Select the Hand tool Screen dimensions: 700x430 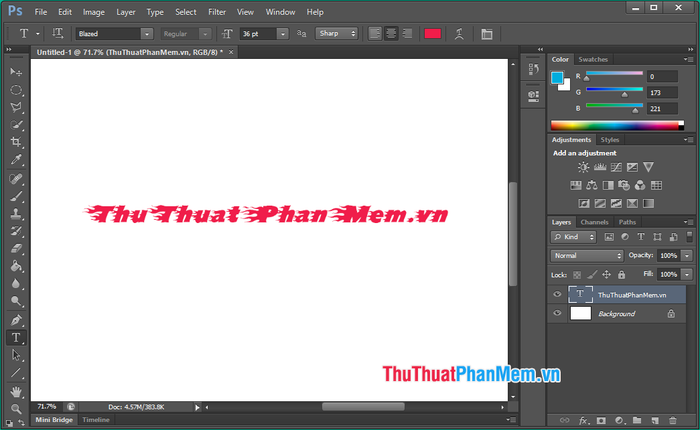point(16,392)
